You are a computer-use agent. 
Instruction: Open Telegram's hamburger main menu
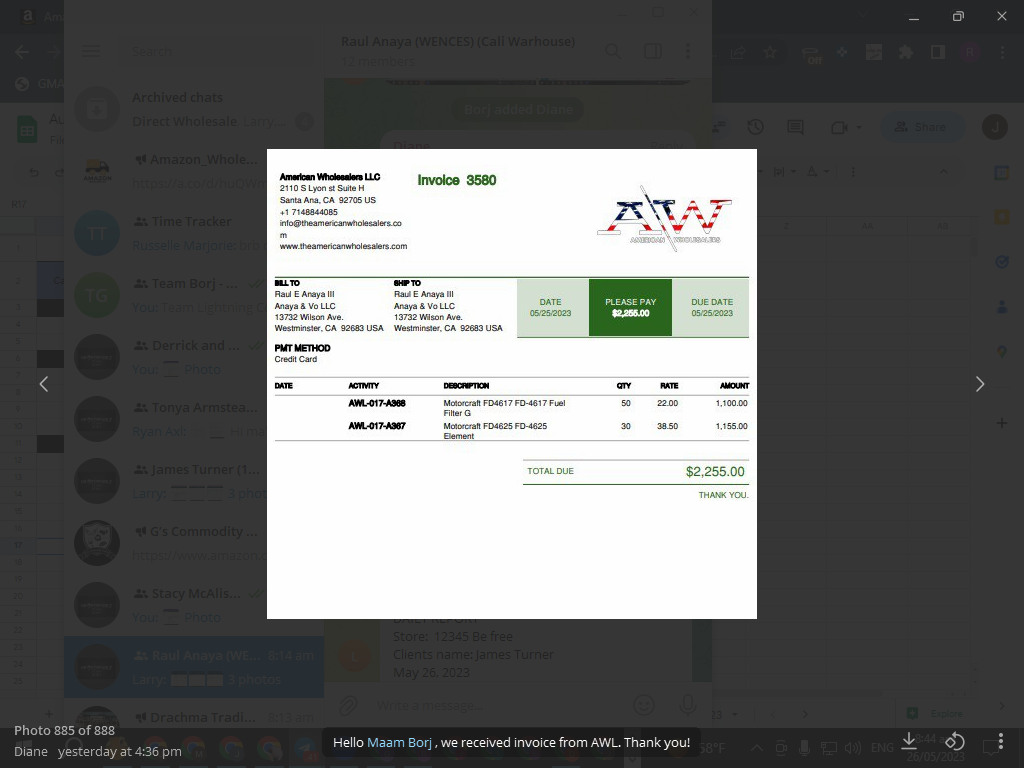(91, 51)
